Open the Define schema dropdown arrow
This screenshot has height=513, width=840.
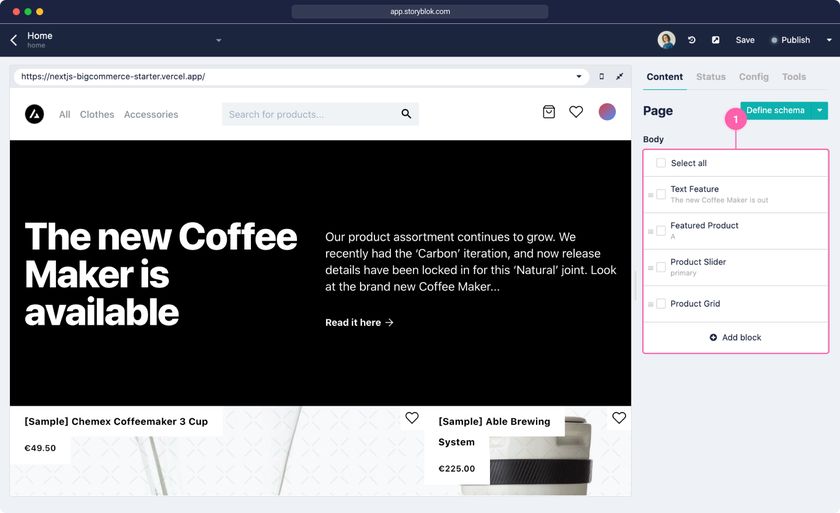[820, 110]
